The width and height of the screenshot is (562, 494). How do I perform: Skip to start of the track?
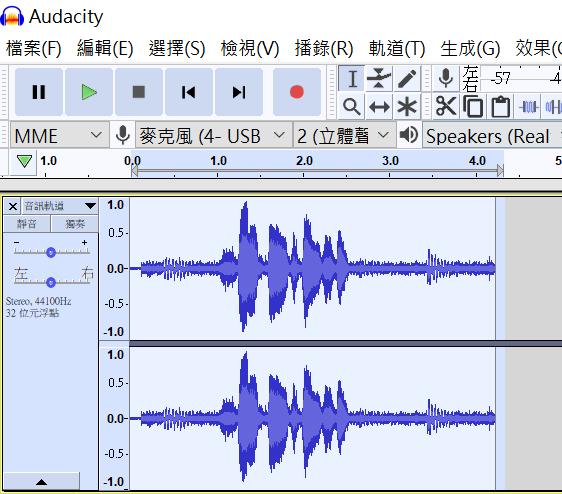pyautogui.click(x=189, y=92)
